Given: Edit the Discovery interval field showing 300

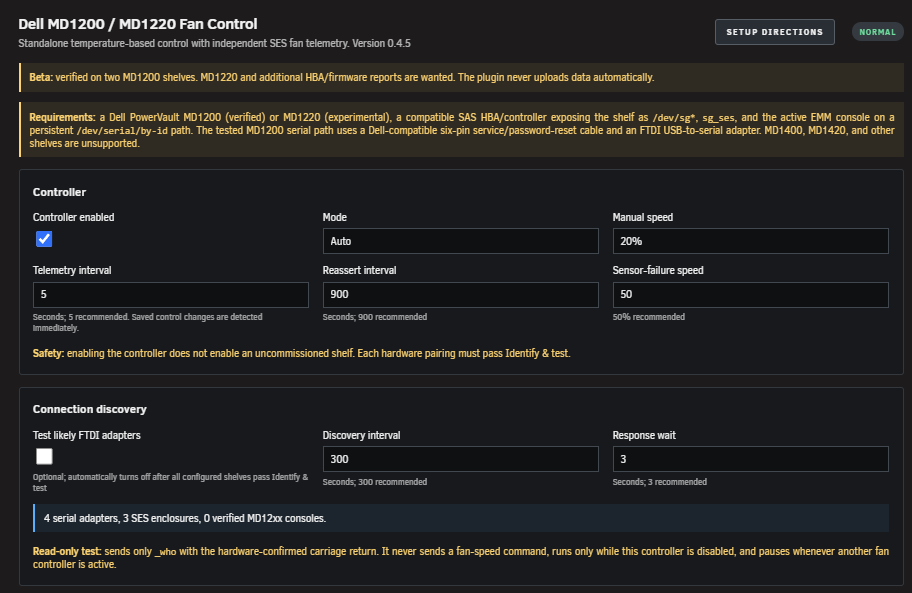Looking at the screenshot, I should 460,459.
